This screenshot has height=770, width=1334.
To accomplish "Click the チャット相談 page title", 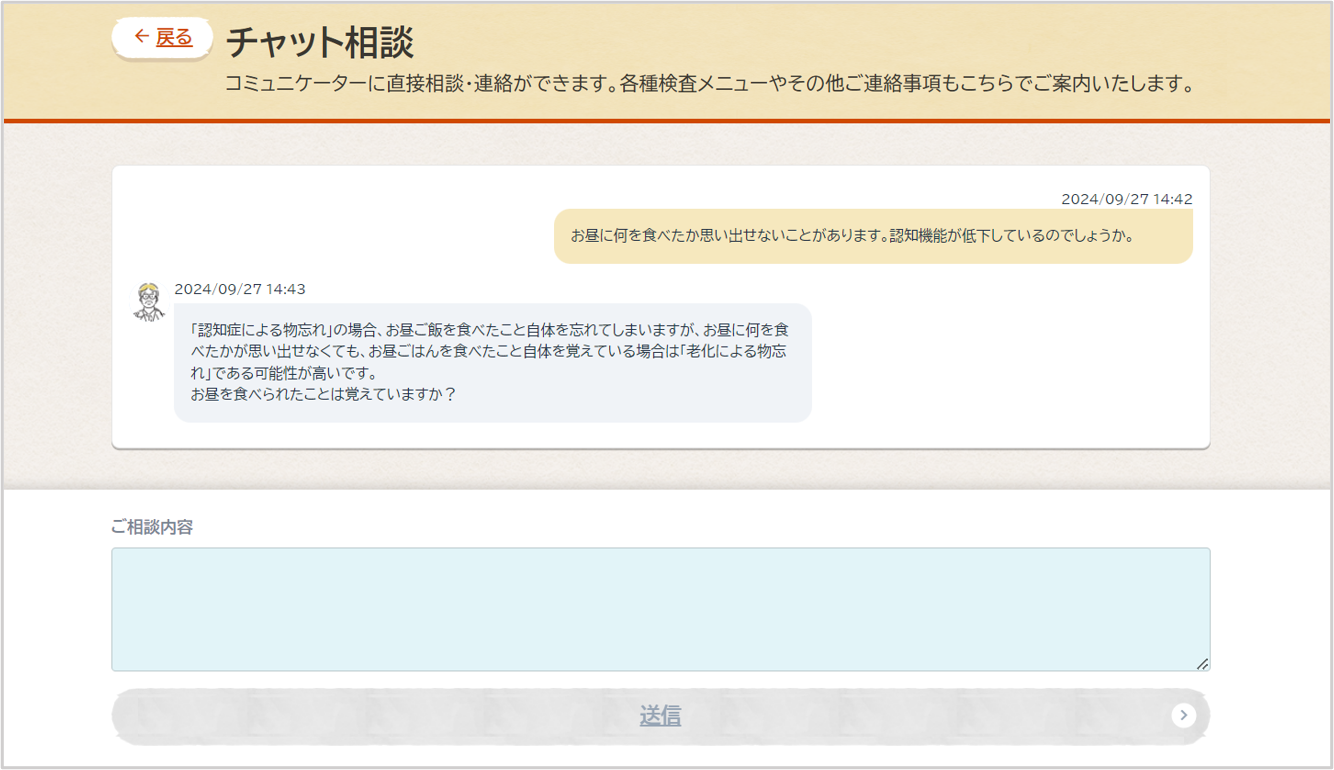I will 320,43.
